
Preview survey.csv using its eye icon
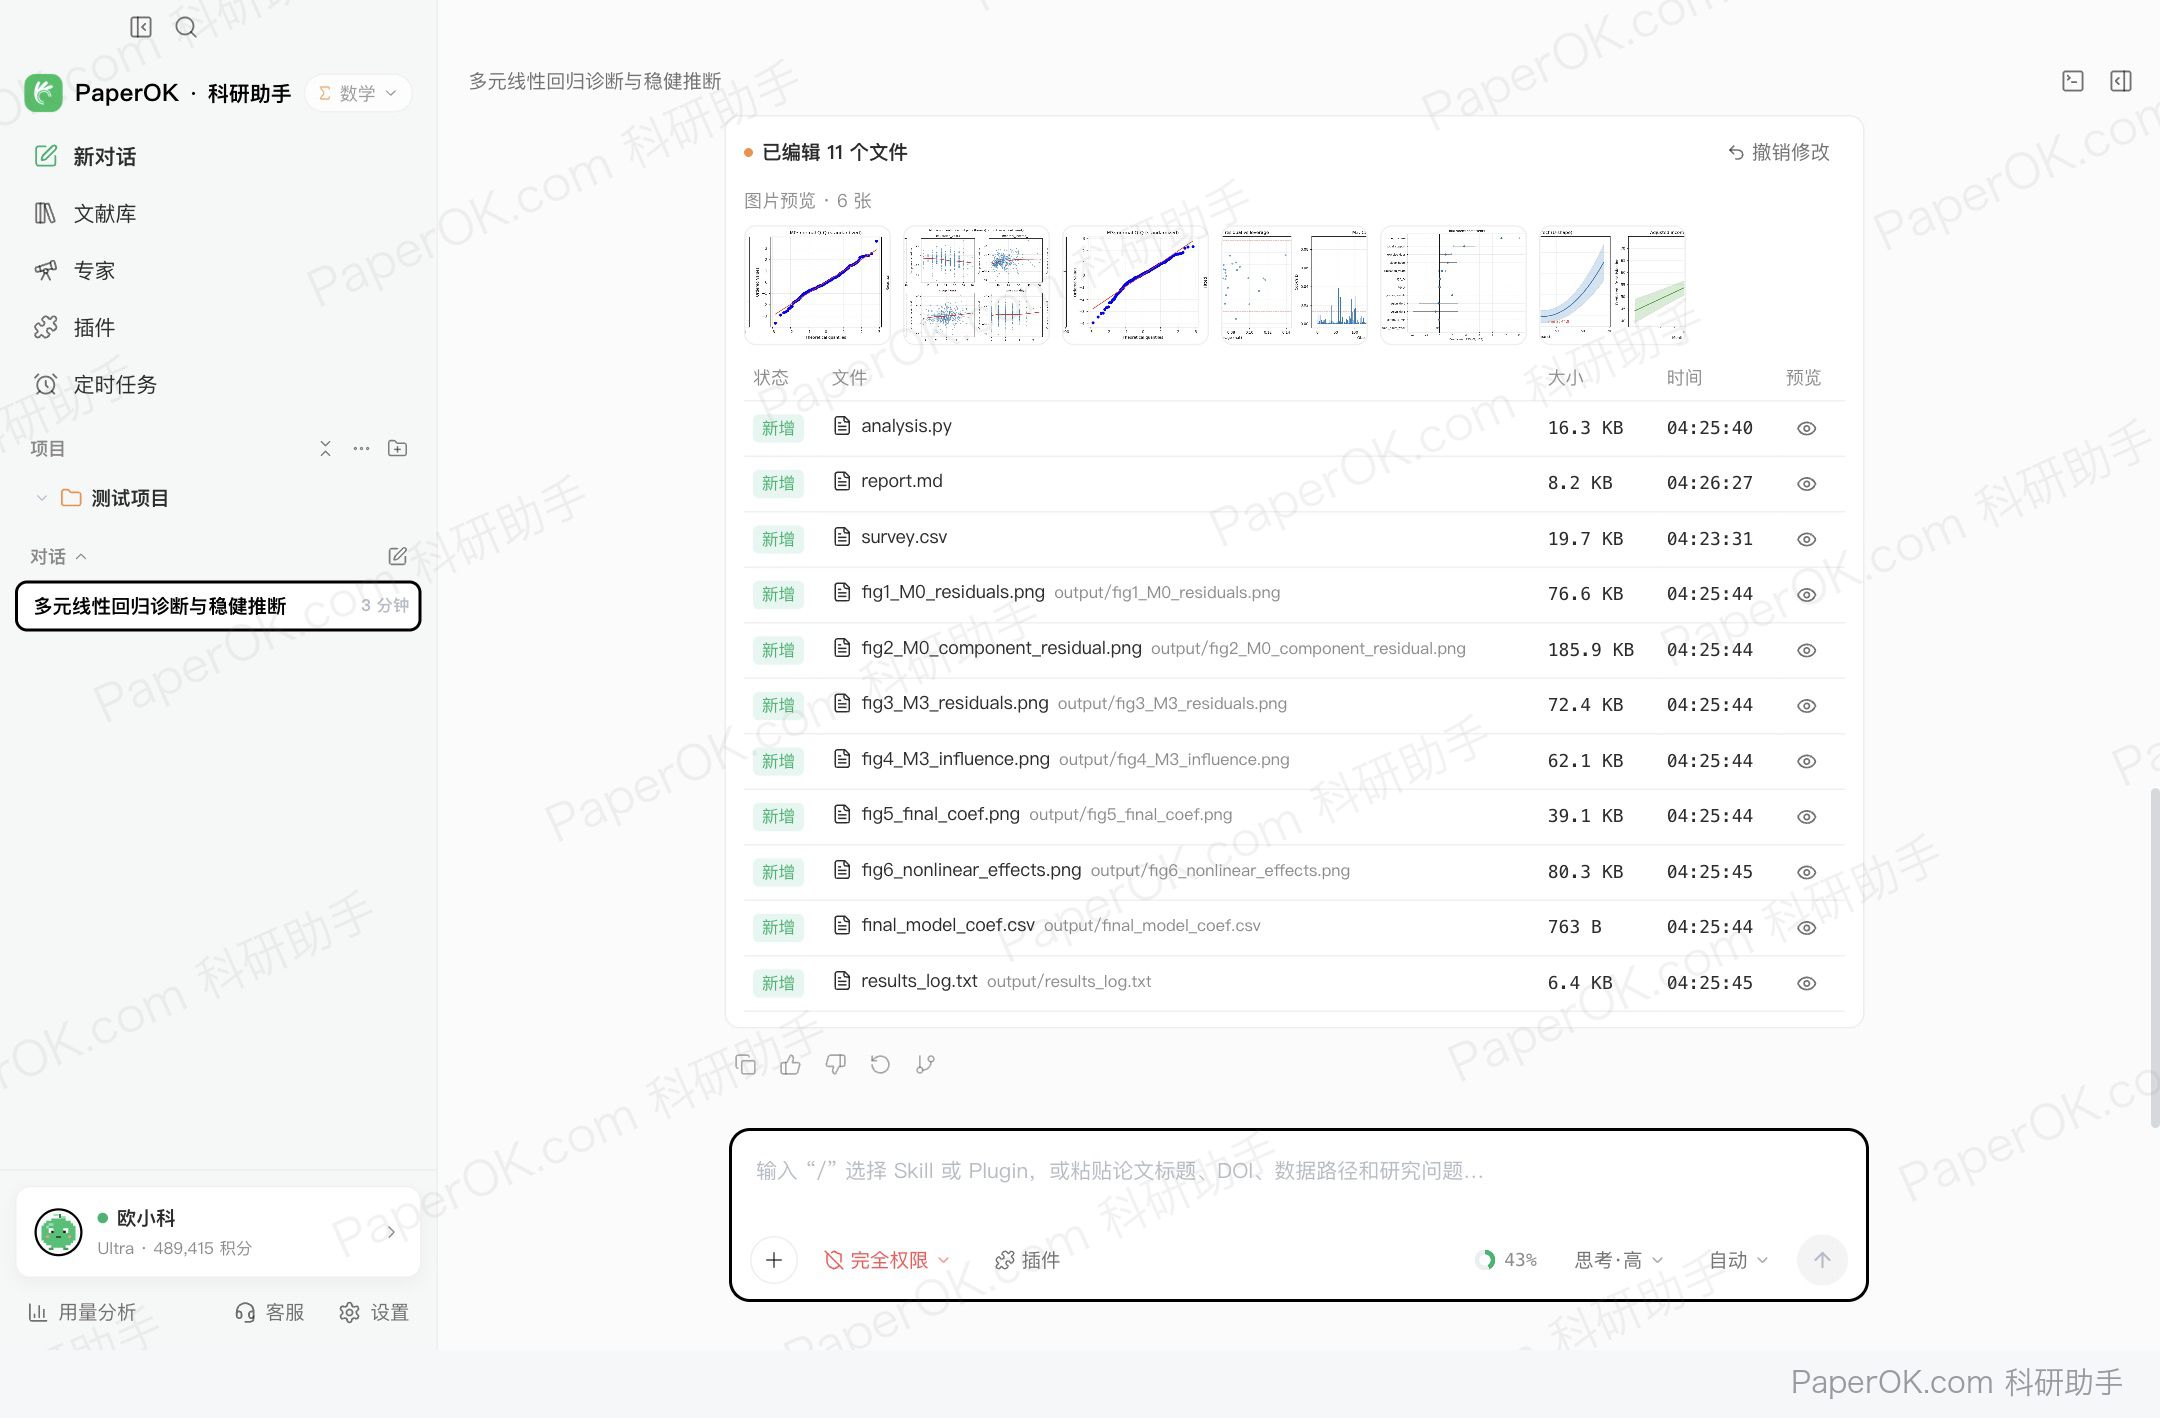pos(1806,539)
